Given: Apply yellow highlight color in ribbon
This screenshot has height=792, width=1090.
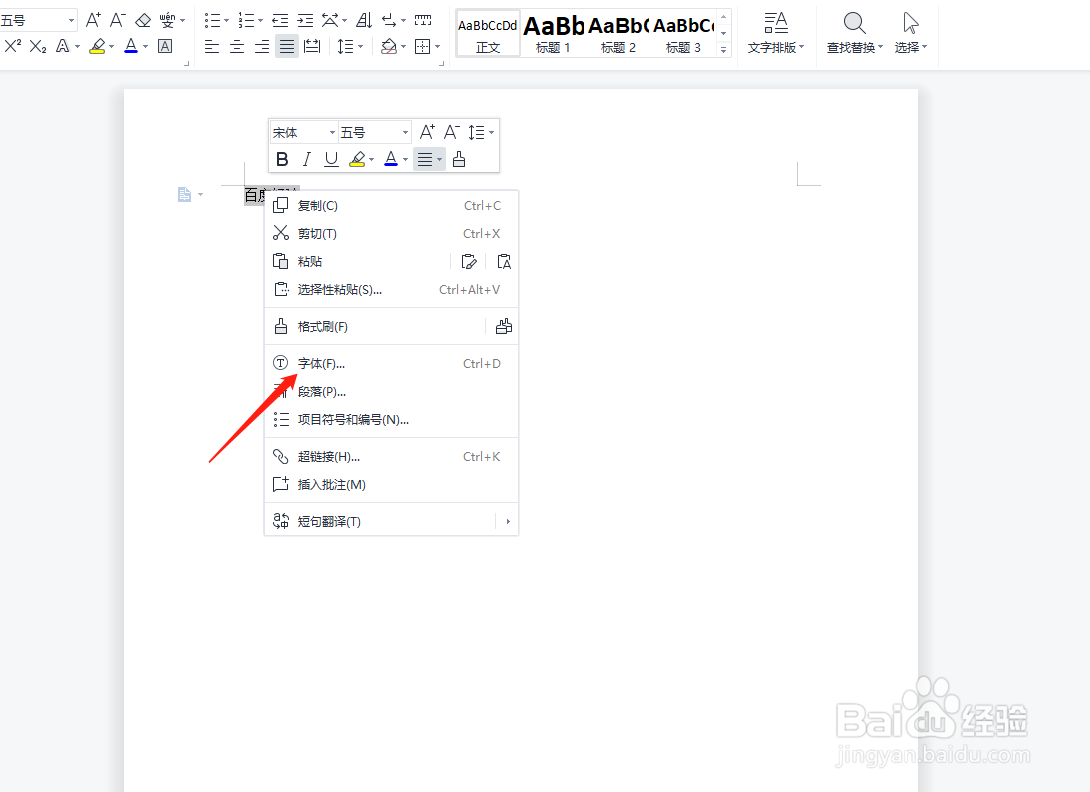Looking at the screenshot, I should [x=97, y=47].
